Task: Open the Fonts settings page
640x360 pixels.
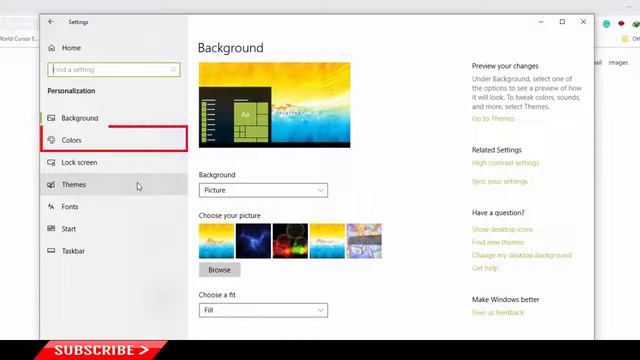Action: pyautogui.click(x=114, y=207)
